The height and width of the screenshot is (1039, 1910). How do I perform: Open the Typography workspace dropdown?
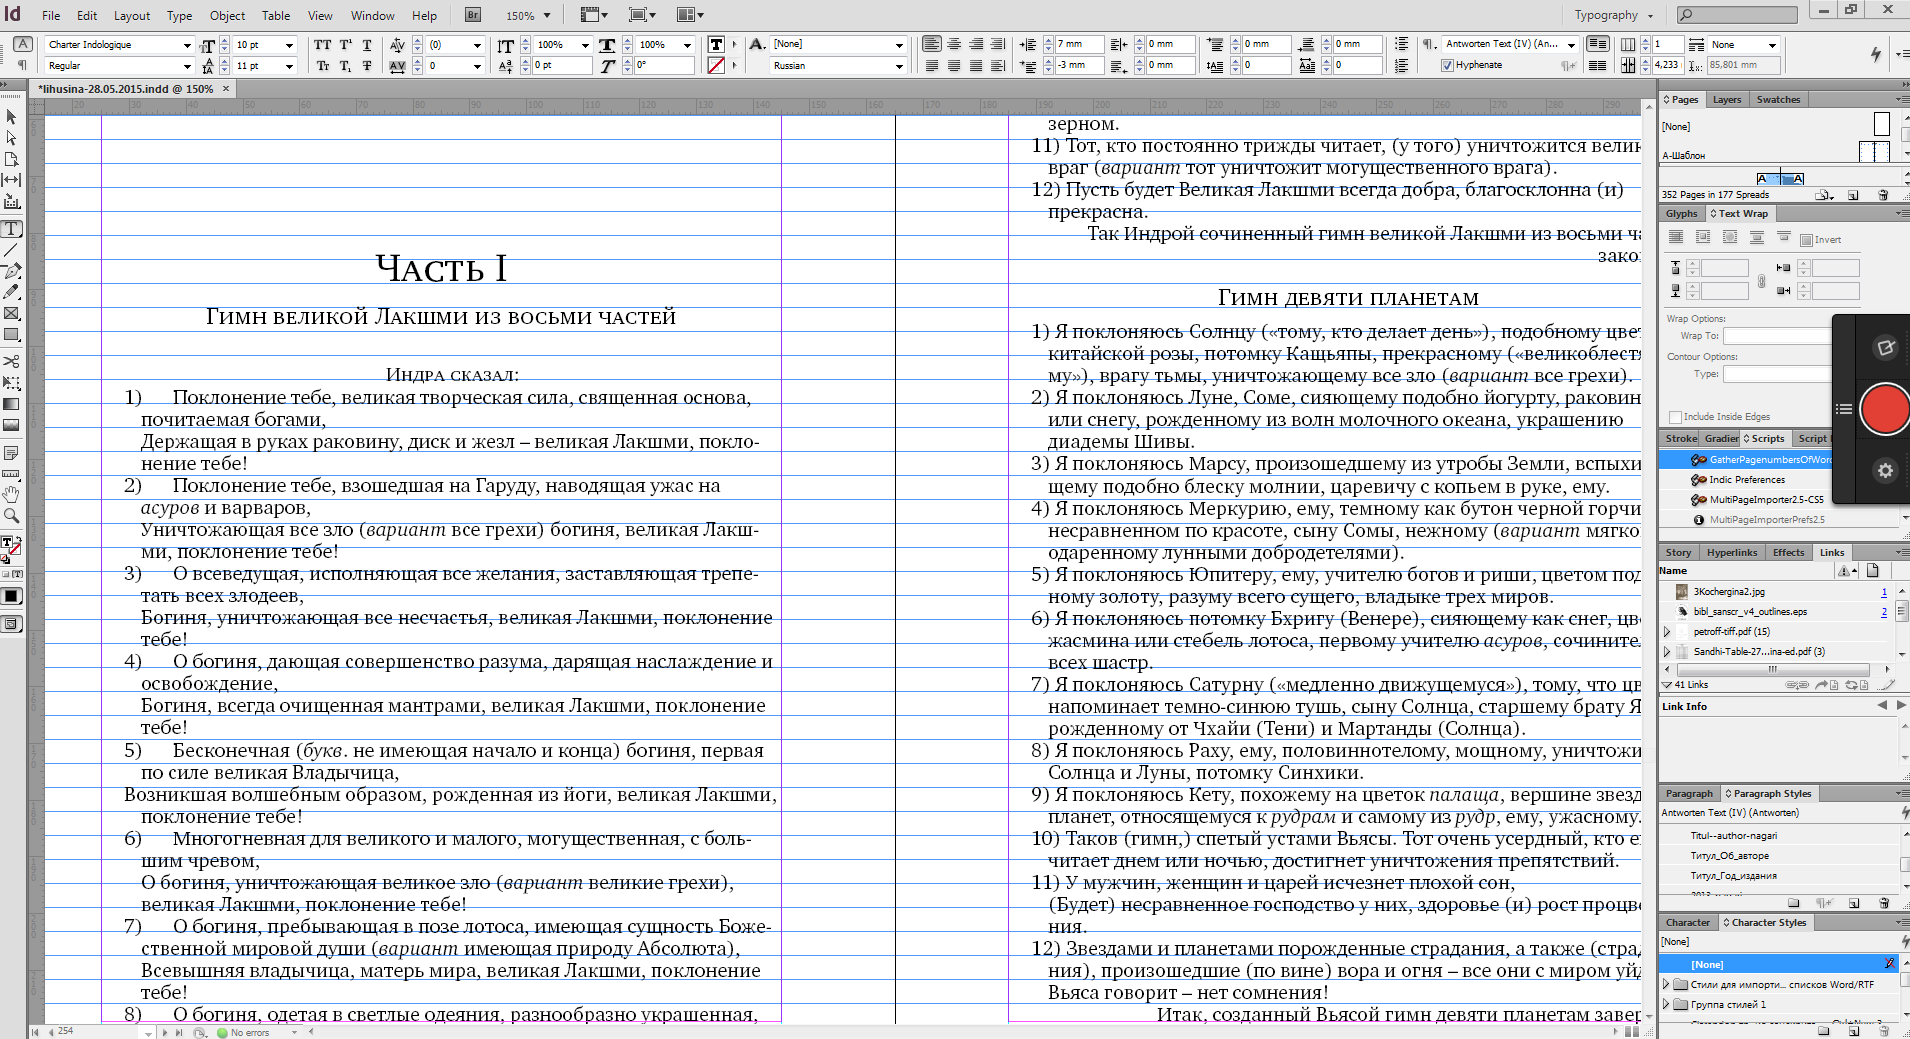[x=1613, y=15]
